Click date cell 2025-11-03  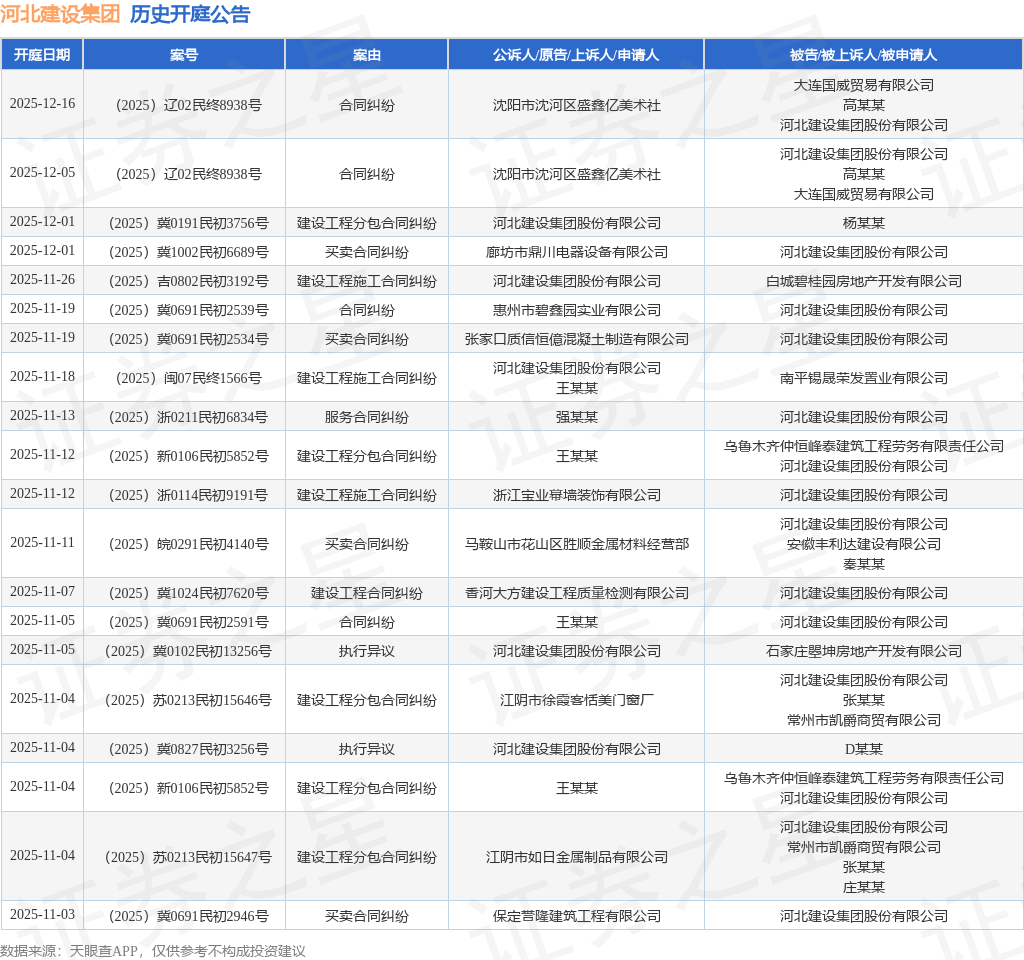click(x=42, y=914)
